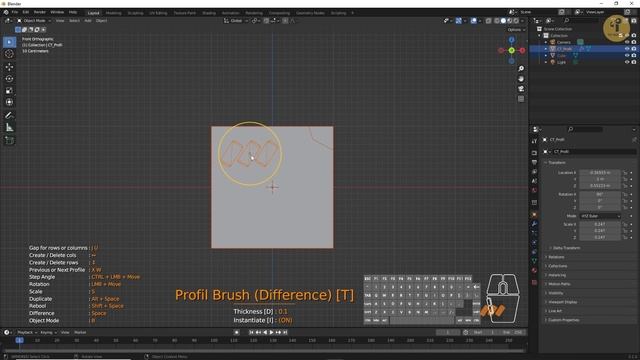
Task: Switch to the Shading workspace tab
Action: pyautogui.click(x=209, y=13)
